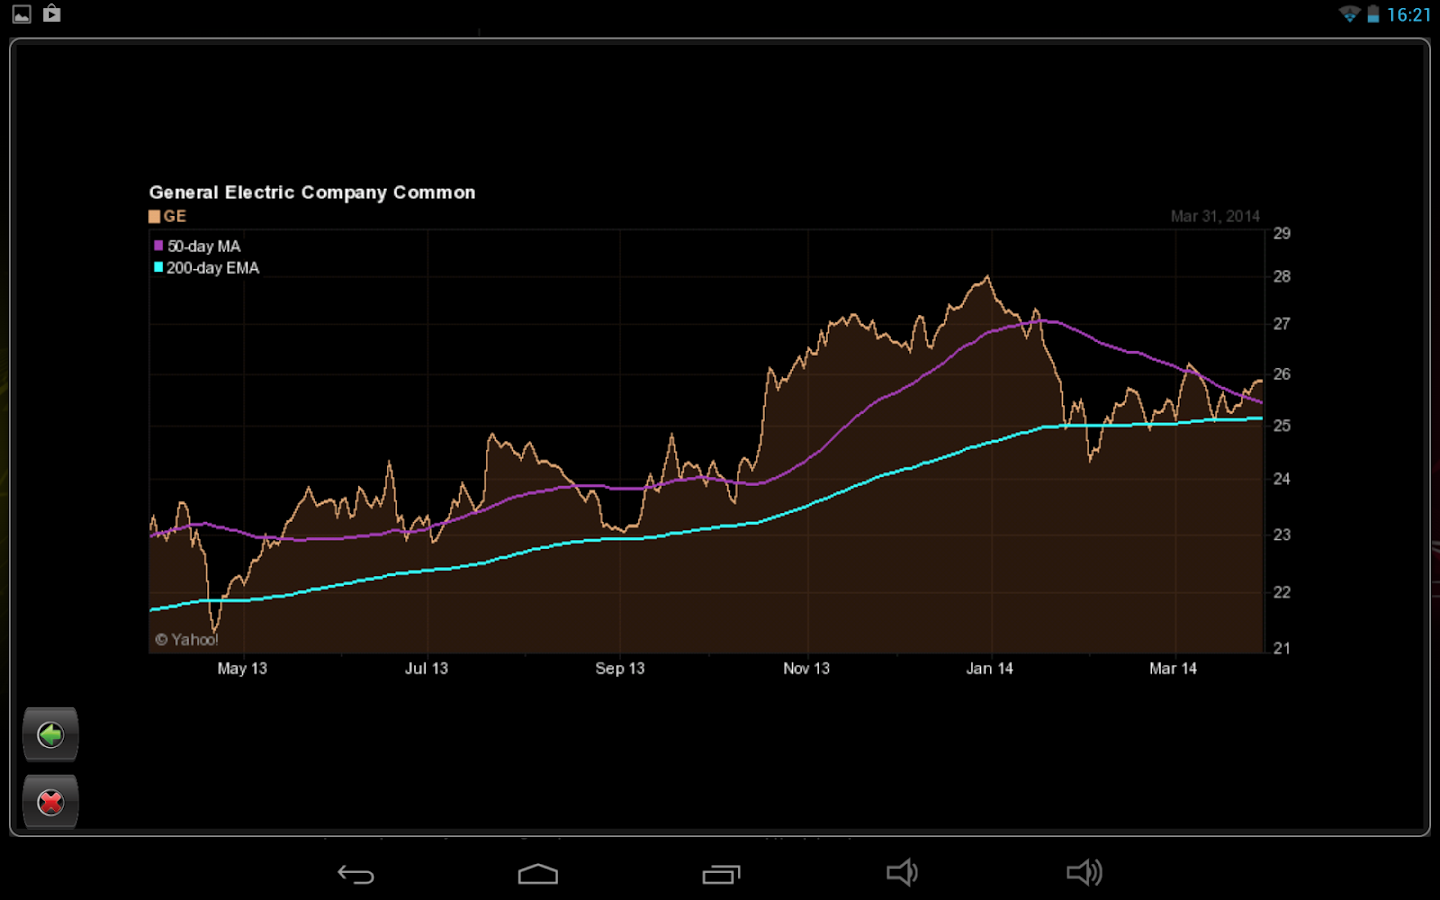Click the '24' price axis label
This screenshot has width=1440, height=900.
pos(1282,479)
